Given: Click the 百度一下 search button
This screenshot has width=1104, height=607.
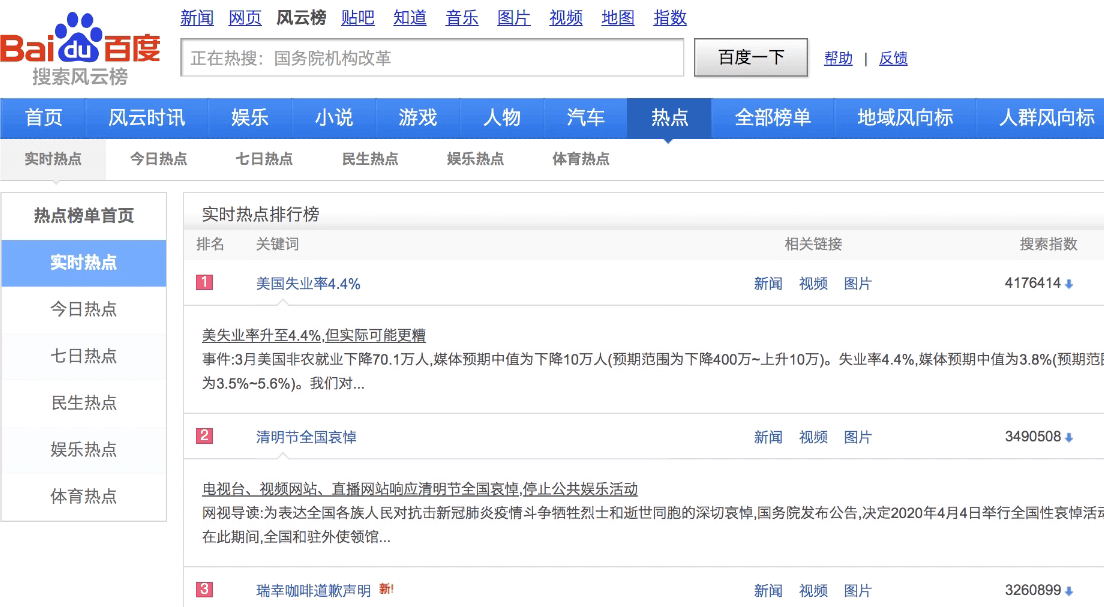Looking at the screenshot, I should pyautogui.click(x=751, y=57).
